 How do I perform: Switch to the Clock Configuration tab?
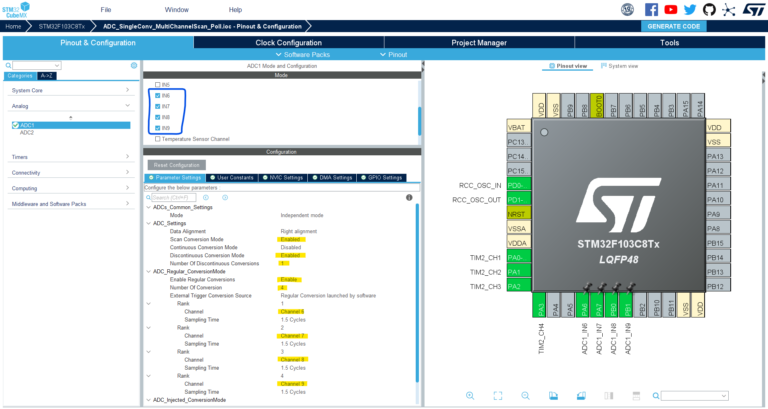tap(288, 43)
